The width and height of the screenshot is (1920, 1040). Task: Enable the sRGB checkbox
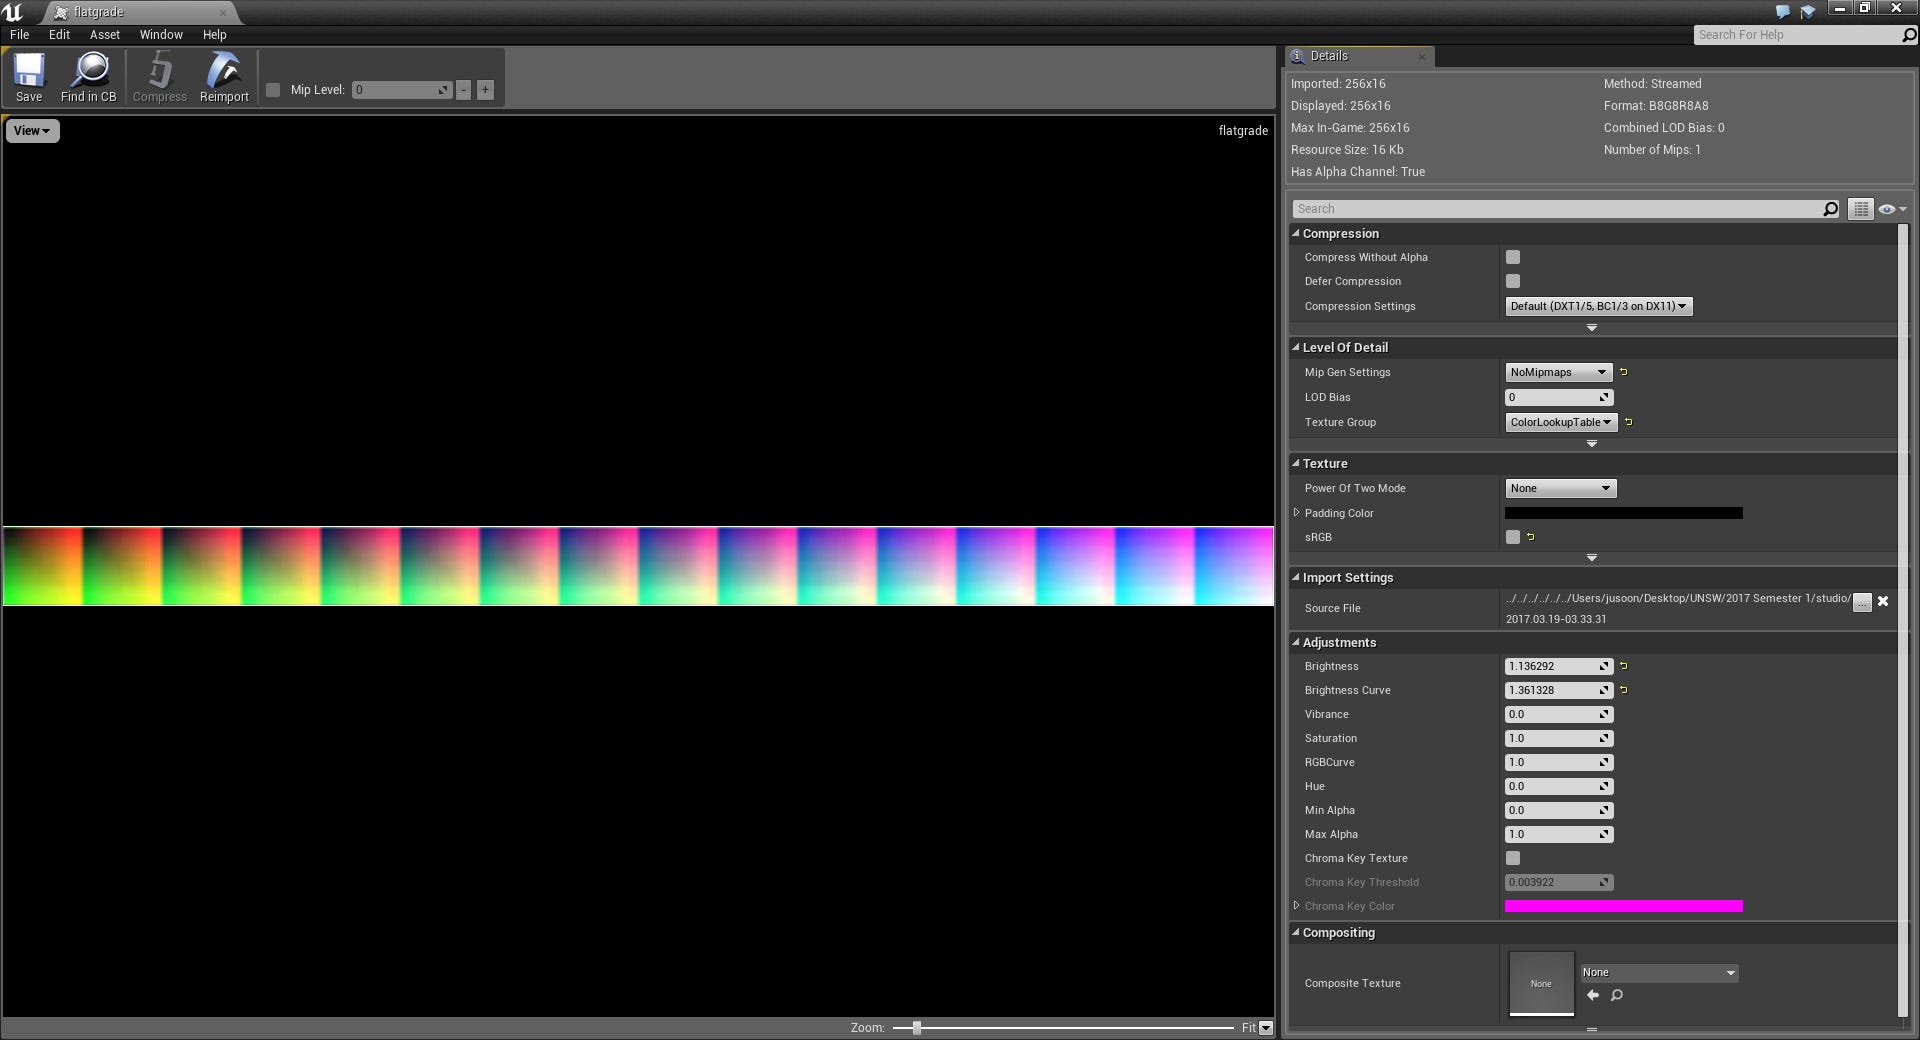[1512, 537]
